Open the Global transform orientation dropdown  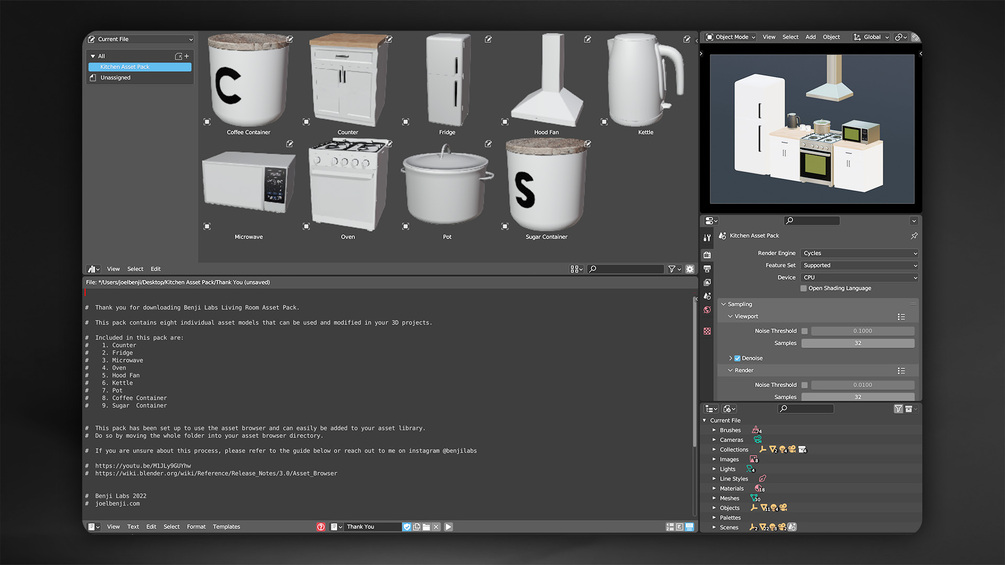tap(871, 37)
